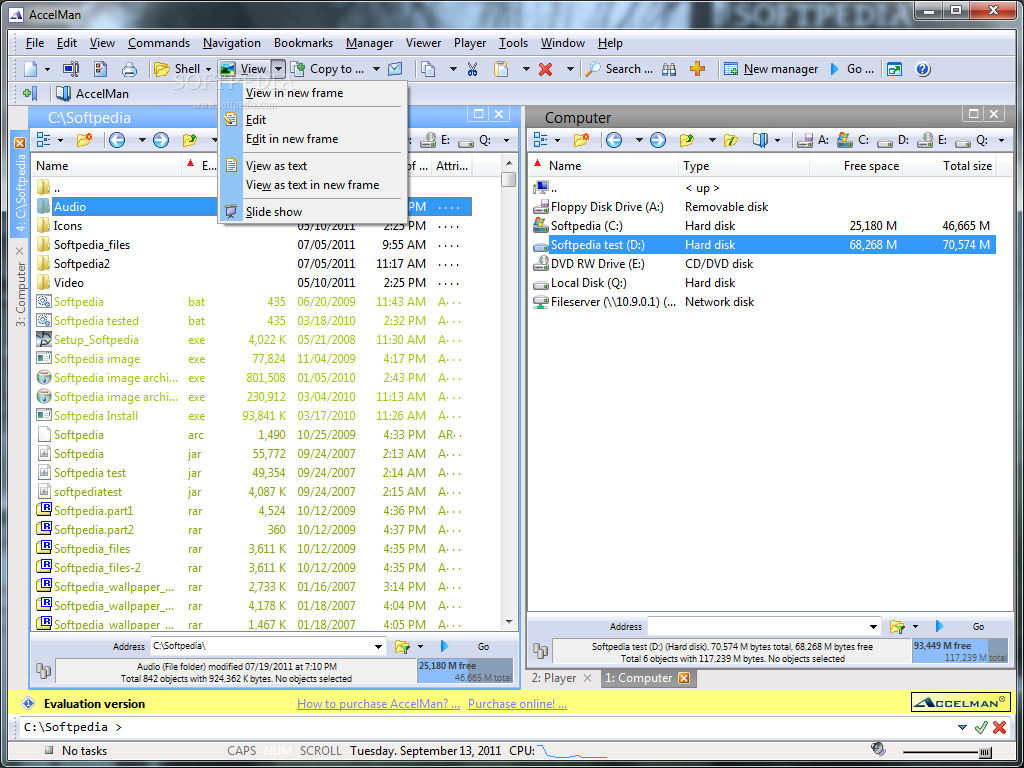Click the green check icon on command line
Image resolution: width=1024 pixels, height=768 pixels.
point(980,727)
